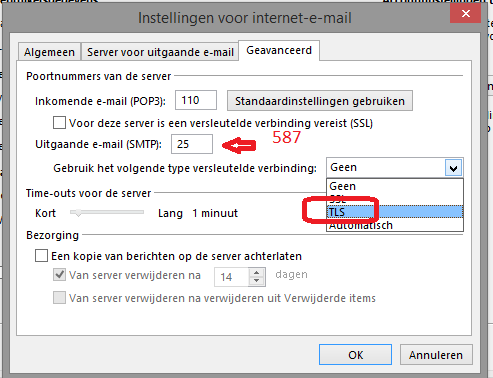This screenshot has height=378, width=493.
Task: Open 'Server voor uitgaande e-mail' tab
Action: point(160,52)
